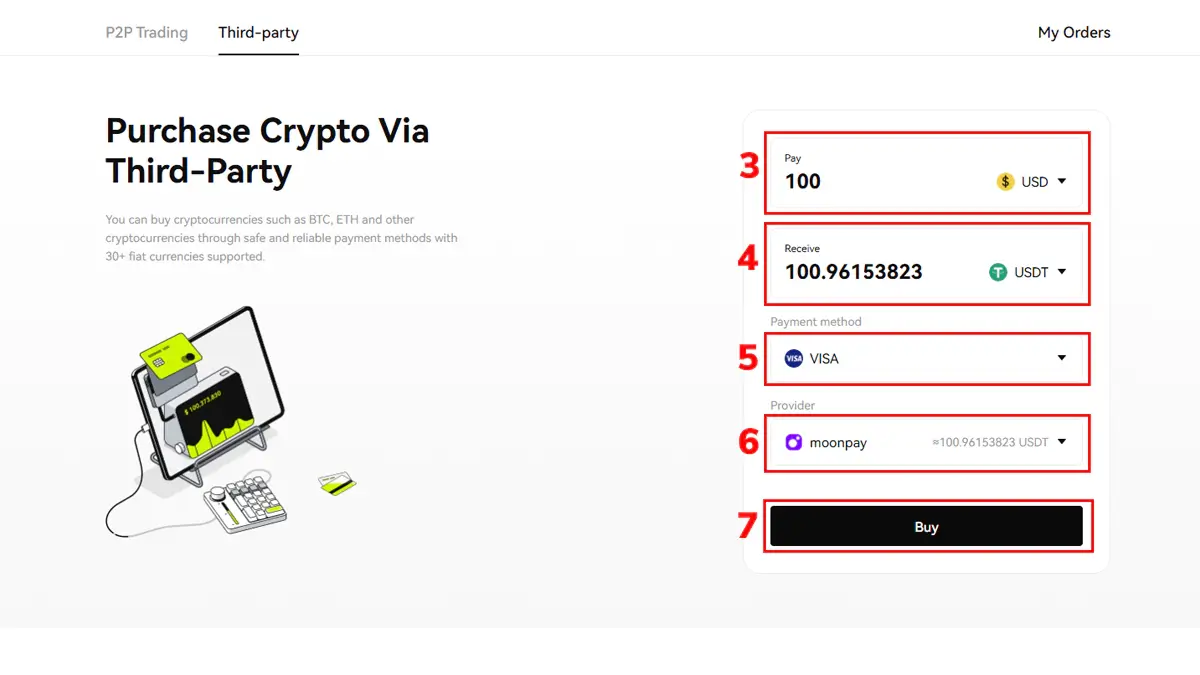
Task: Click the purple MoonPay provider logo
Action: [794, 442]
